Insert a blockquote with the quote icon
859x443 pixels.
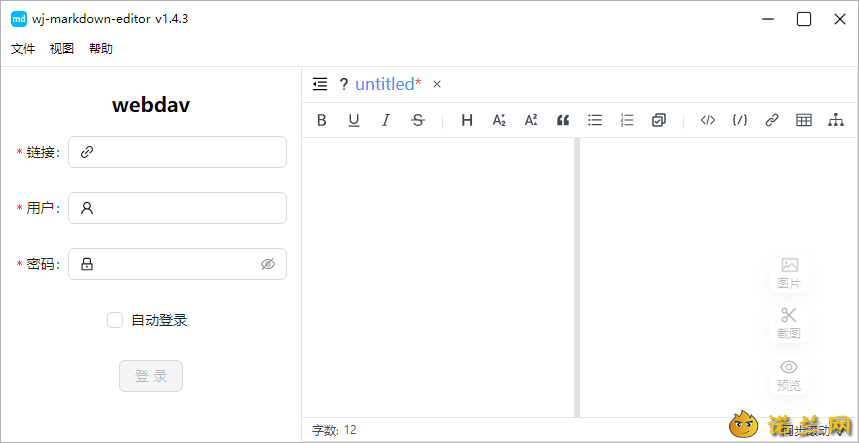tap(563, 120)
